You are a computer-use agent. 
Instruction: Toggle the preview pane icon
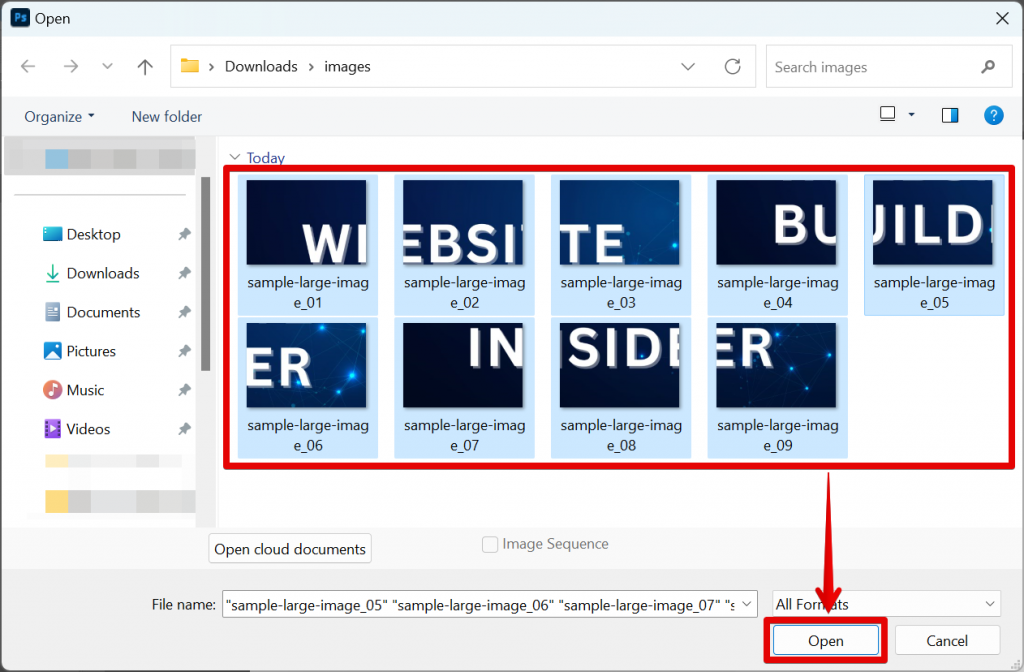point(948,115)
